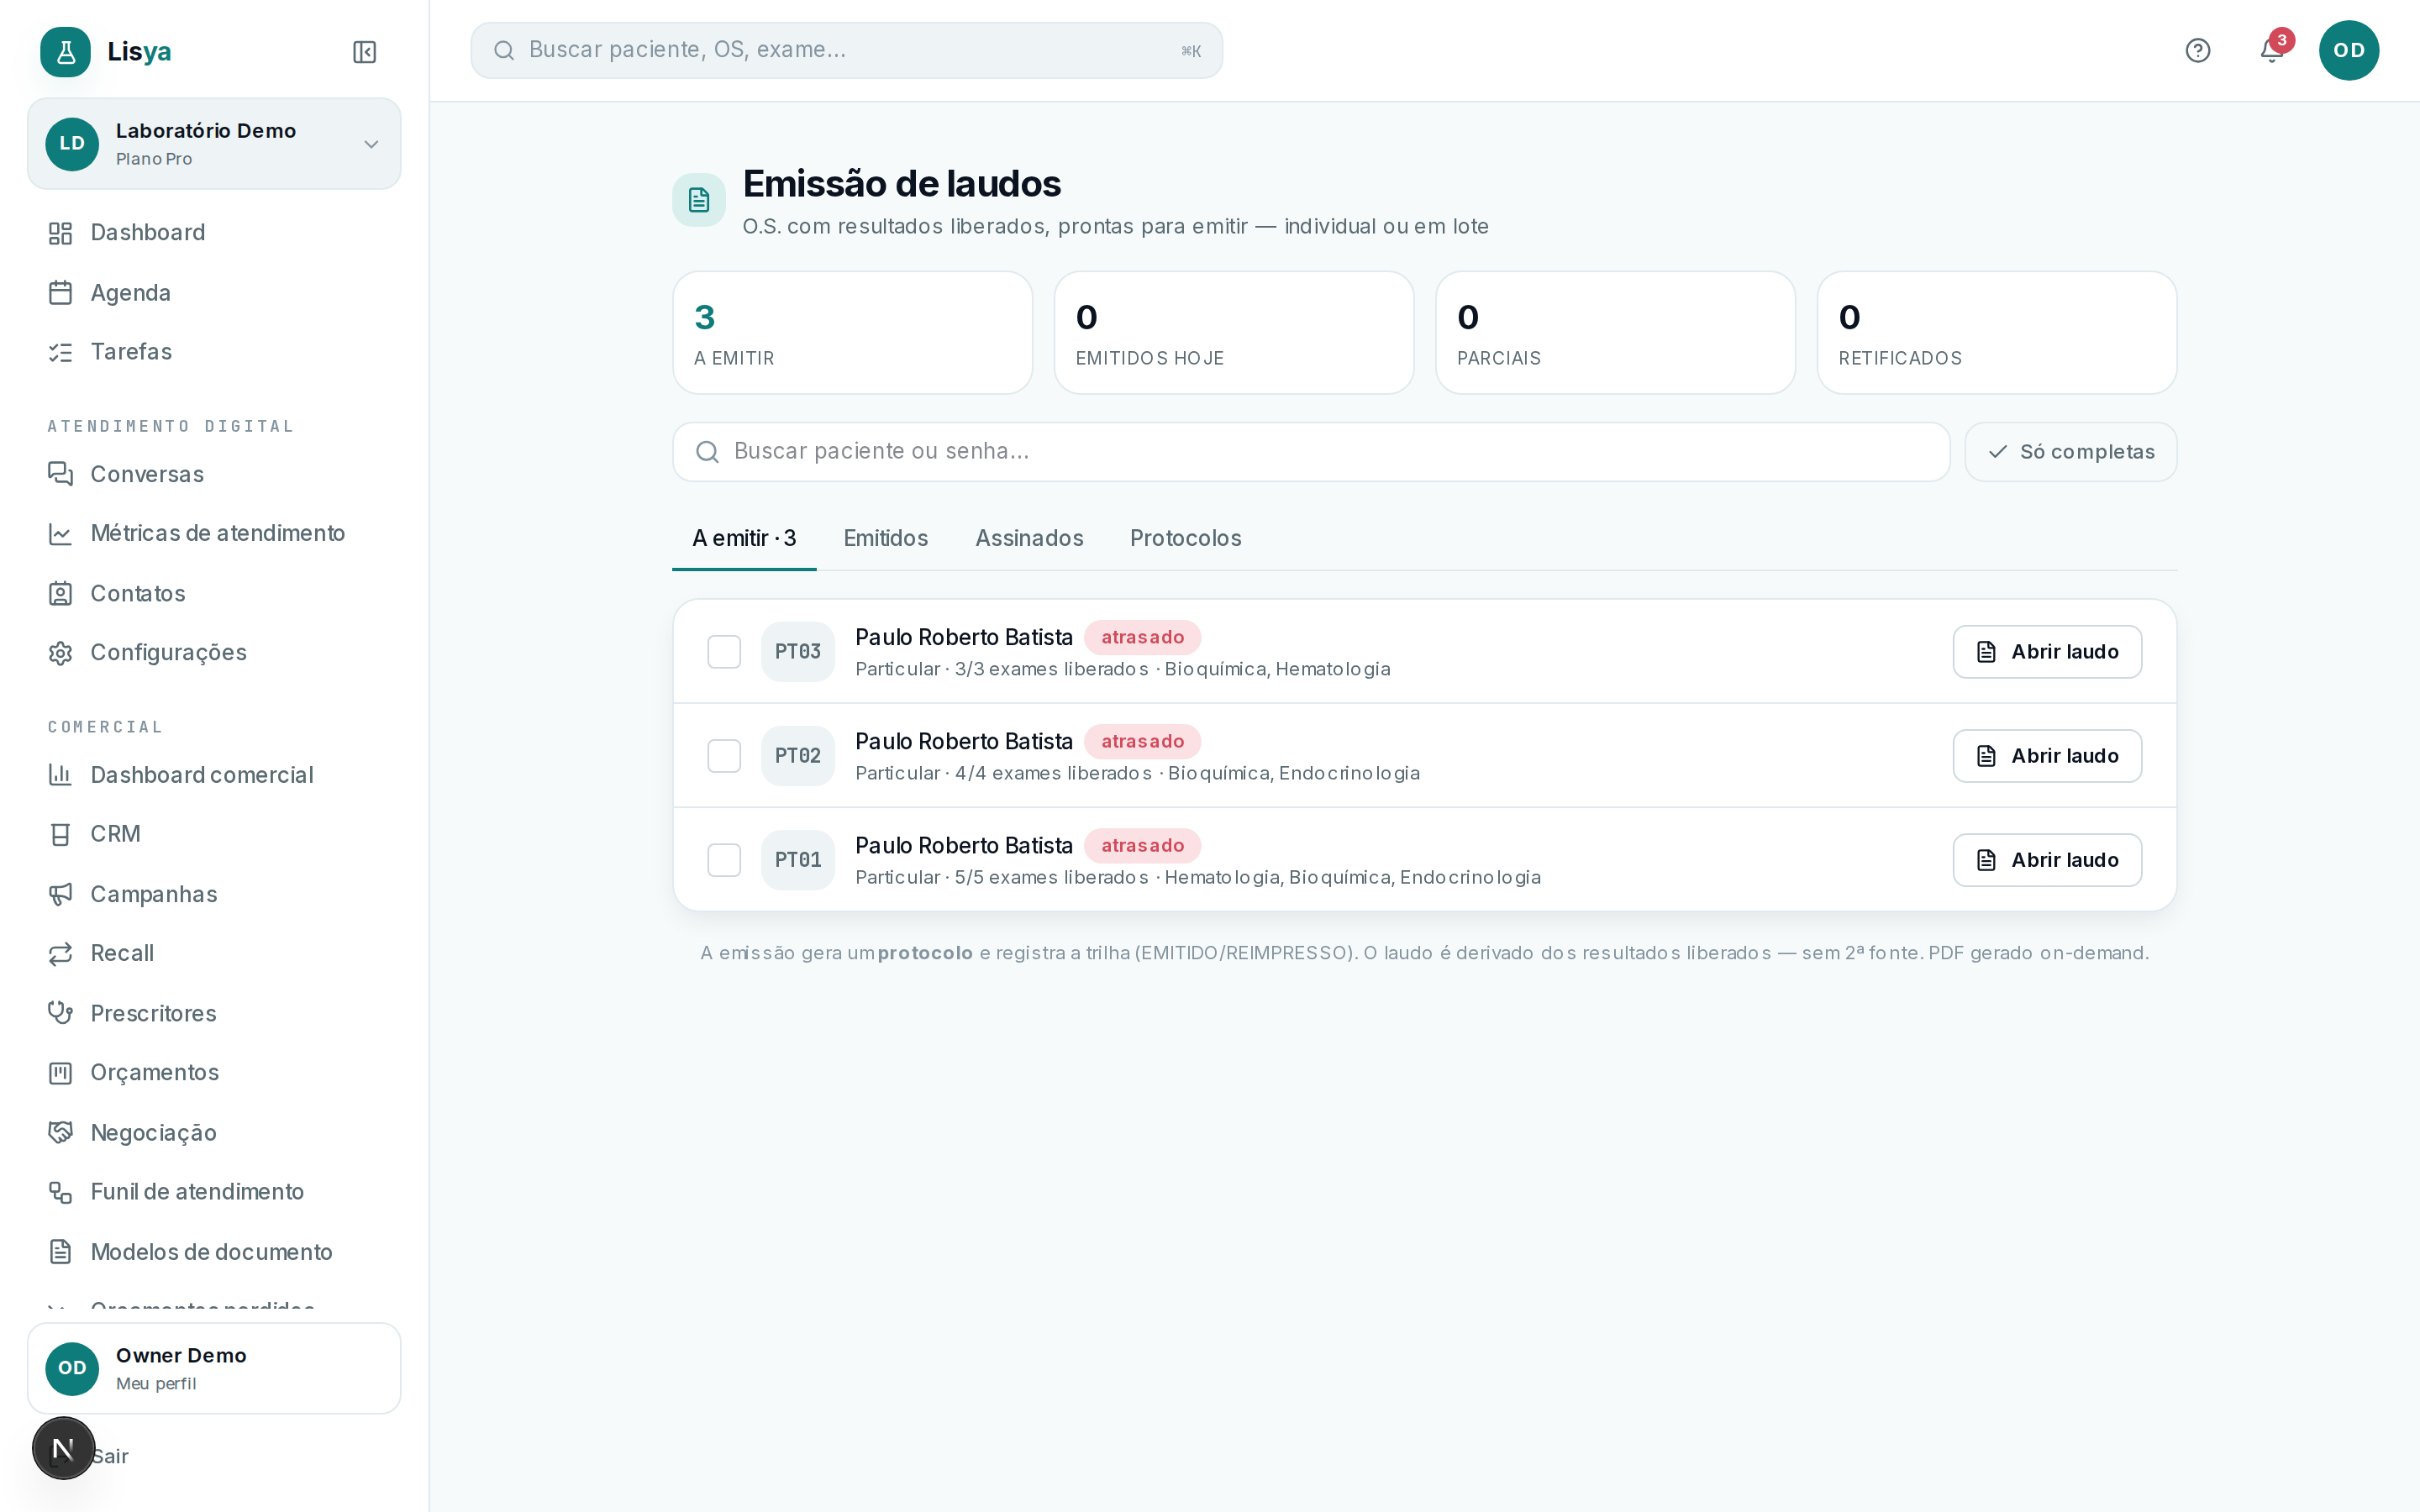
Task: Click the Dashboard comercial bar chart icon
Action: click(x=60, y=775)
